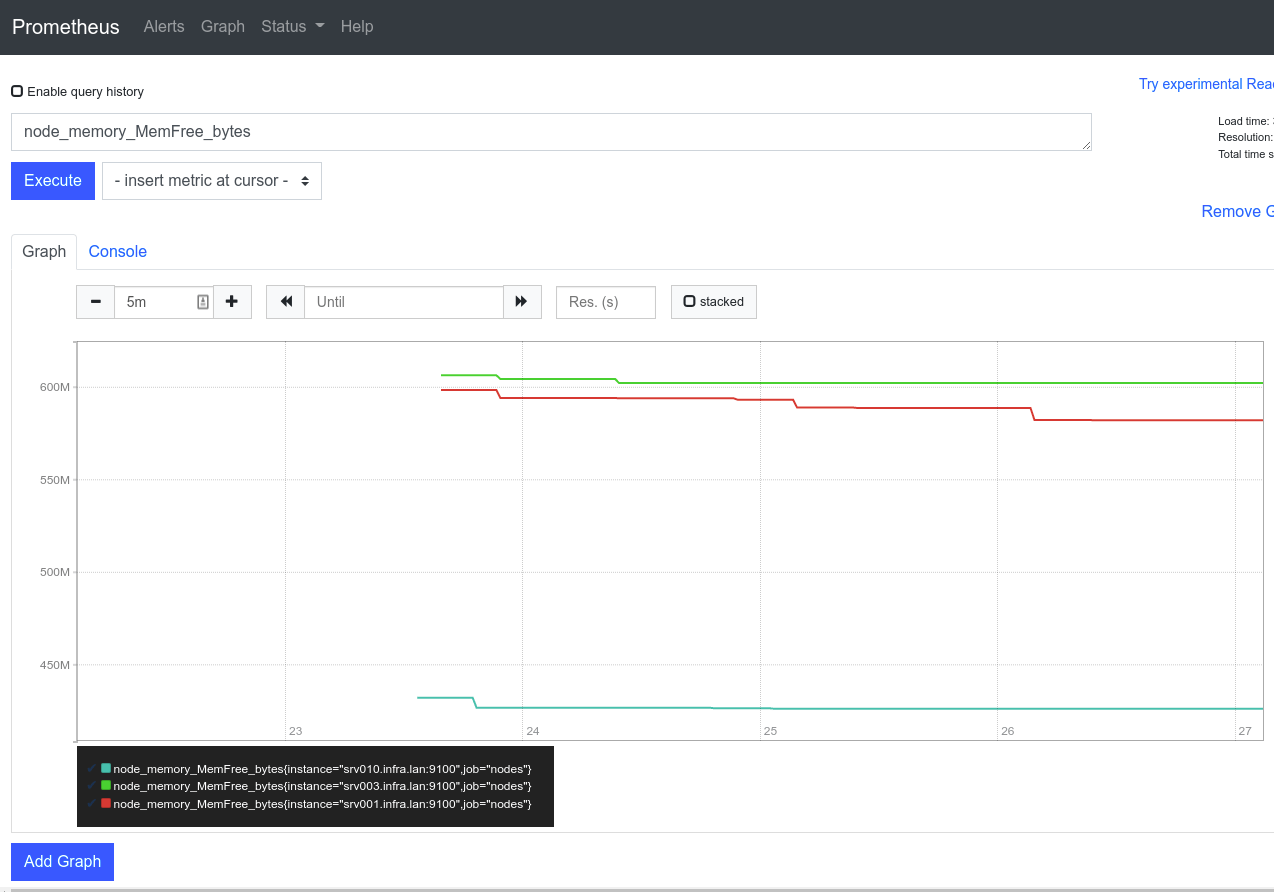
Task: Click the Add Graph button
Action: tap(62, 861)
